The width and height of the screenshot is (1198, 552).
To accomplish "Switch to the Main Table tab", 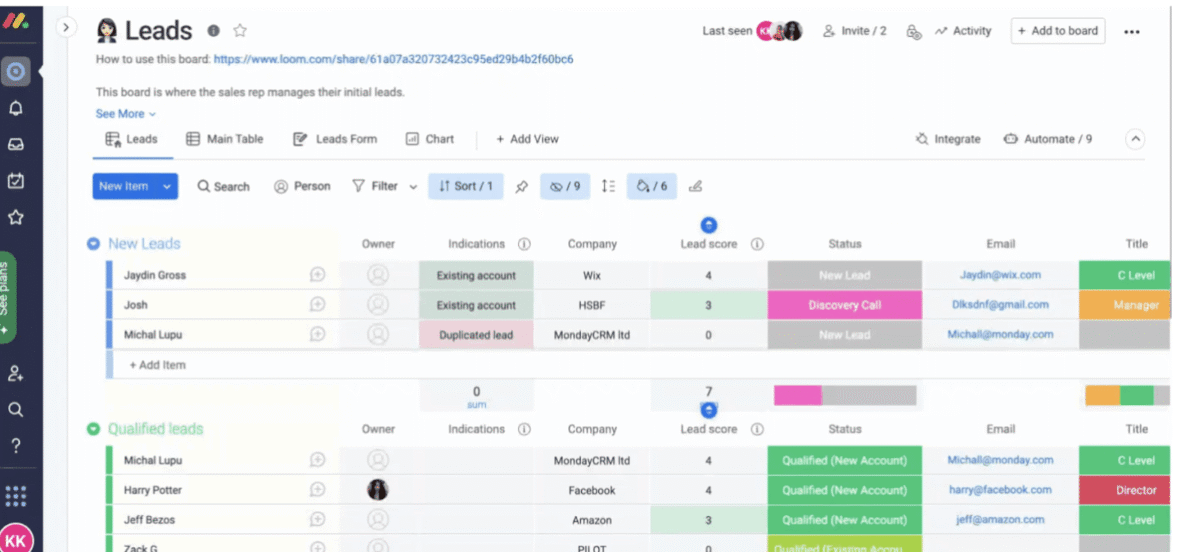I will tap(225, 139).
